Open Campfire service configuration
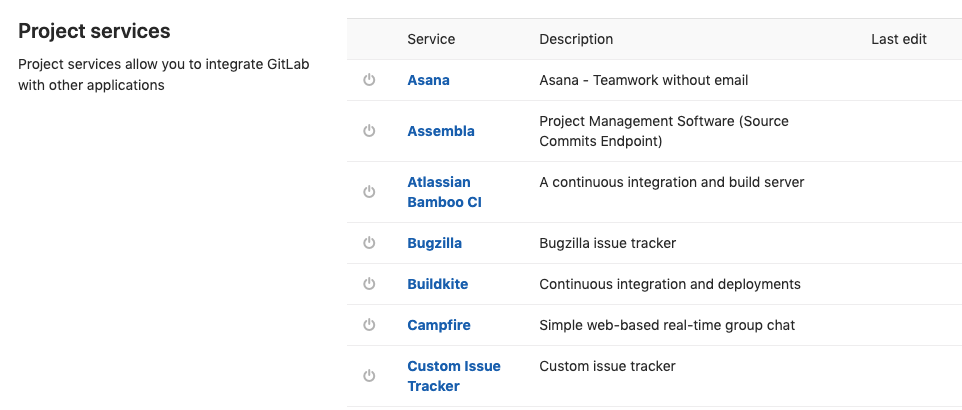The image size is (962, 410). coord(438,325)
